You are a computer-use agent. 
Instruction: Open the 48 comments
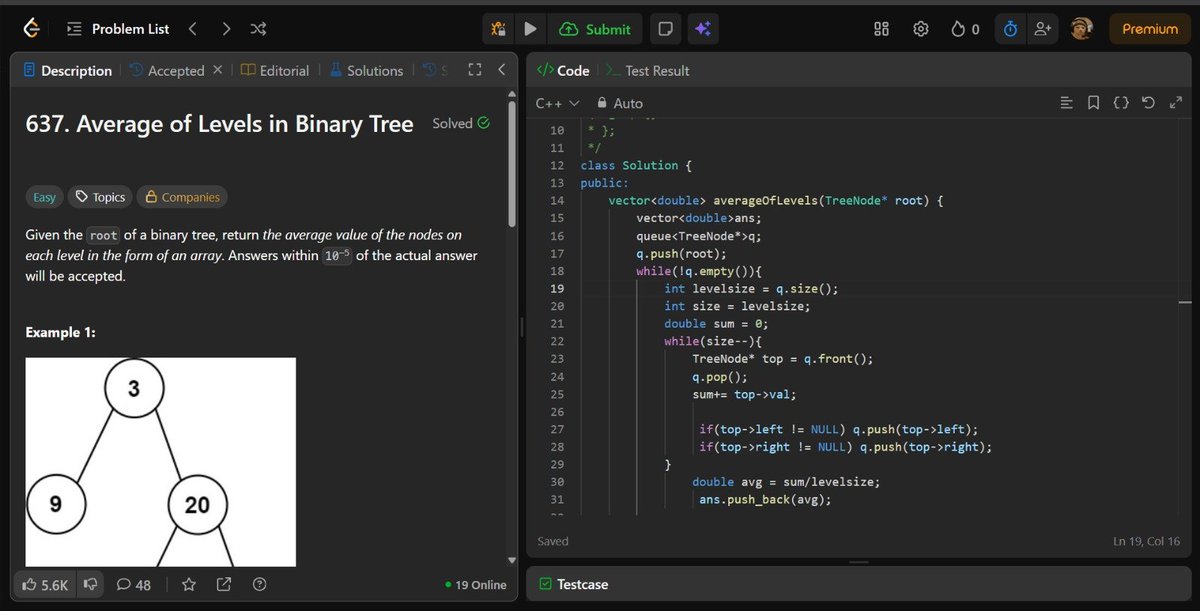[x=134, y=584]
